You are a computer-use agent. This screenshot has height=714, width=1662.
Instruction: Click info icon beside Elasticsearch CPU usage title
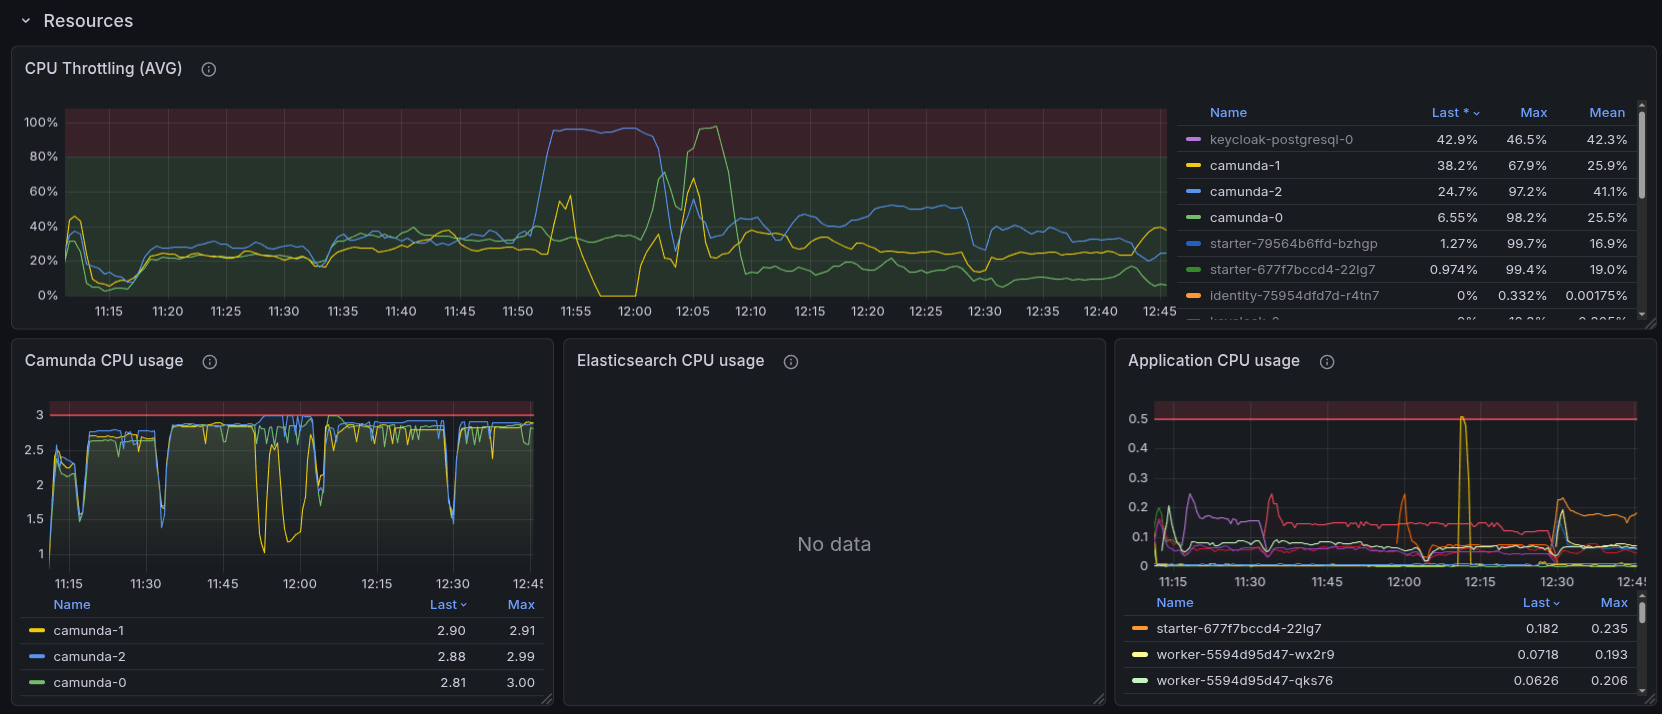coord(791,362)
